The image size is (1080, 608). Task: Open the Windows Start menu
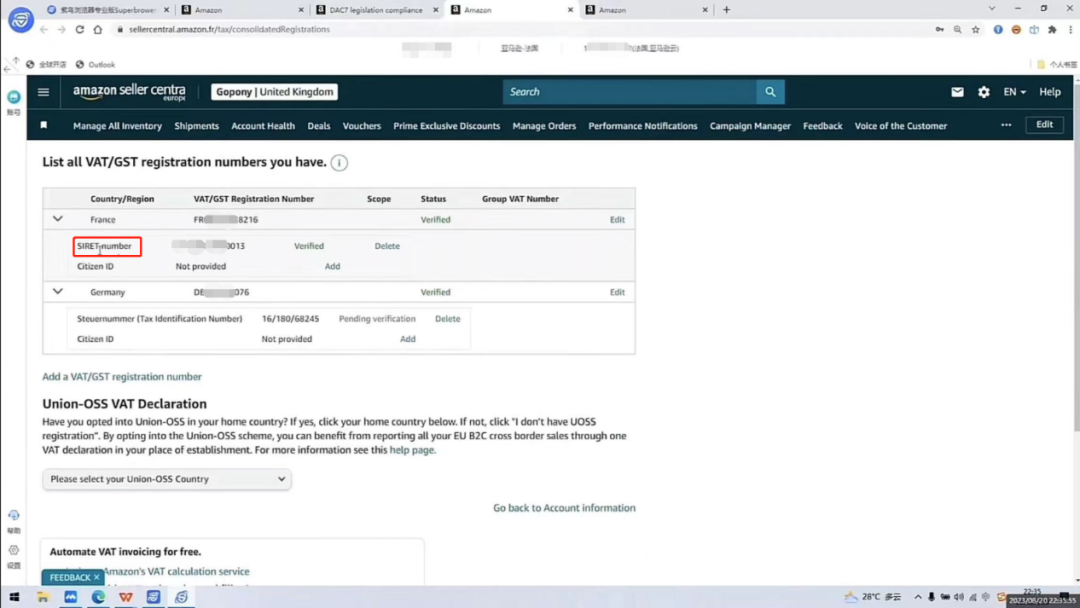14,597
